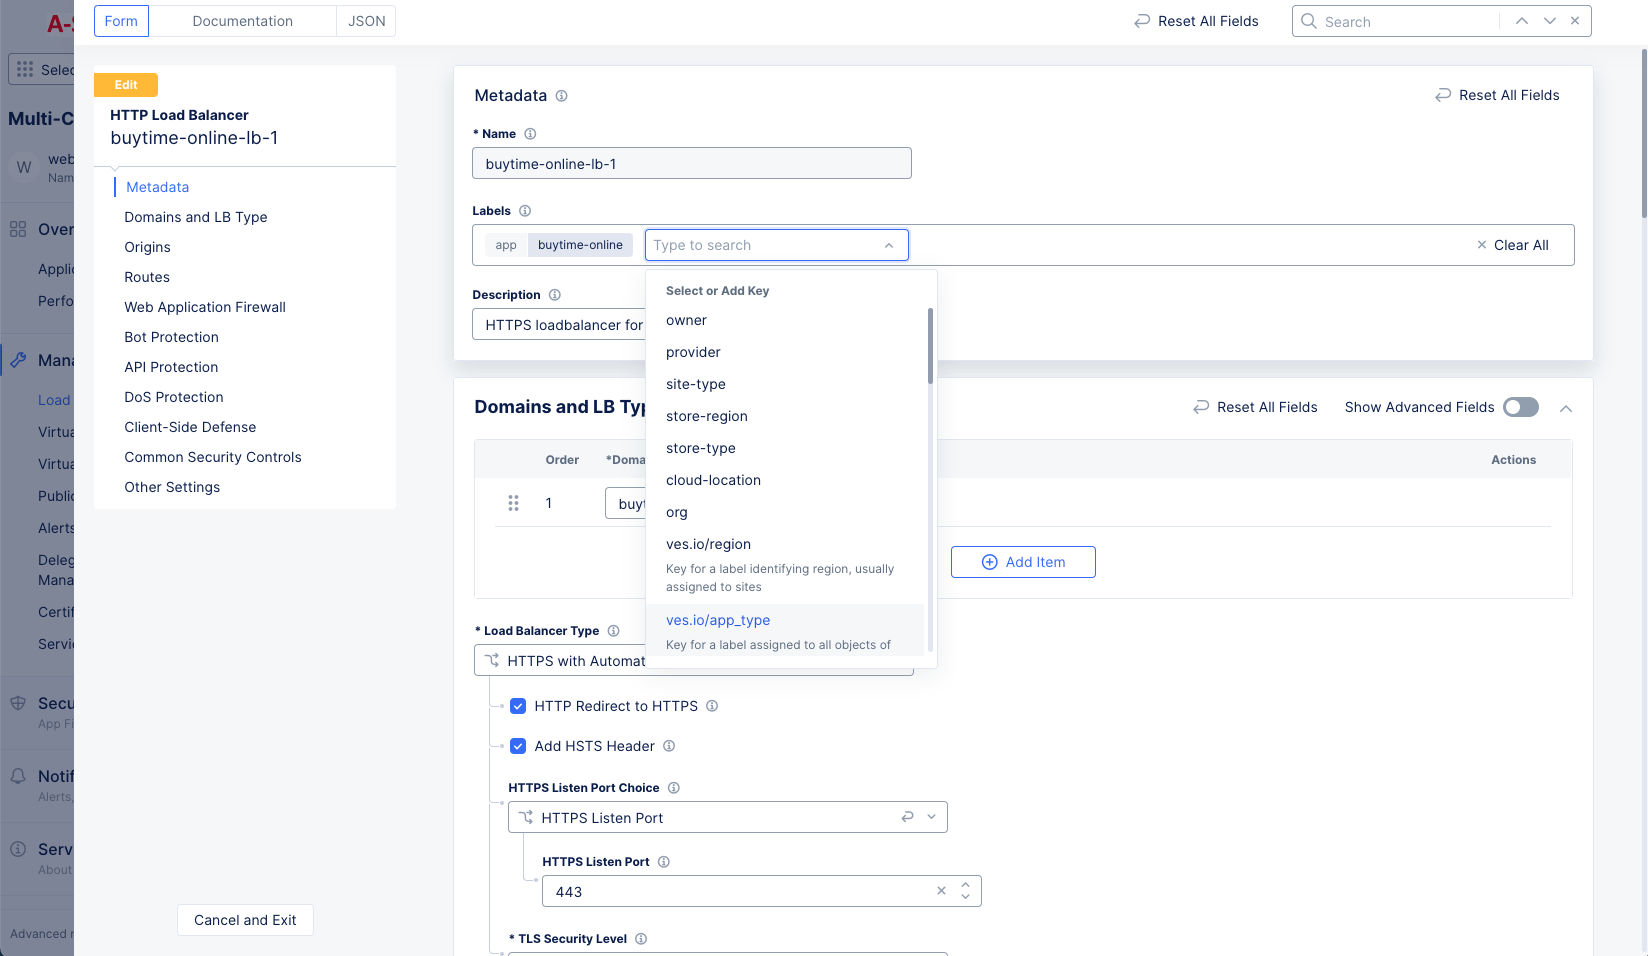Open the HTTPS Listen Port Choice dropdown
Image resolution: width=1648 pixels, height=956 pixels.
[931, 817]
